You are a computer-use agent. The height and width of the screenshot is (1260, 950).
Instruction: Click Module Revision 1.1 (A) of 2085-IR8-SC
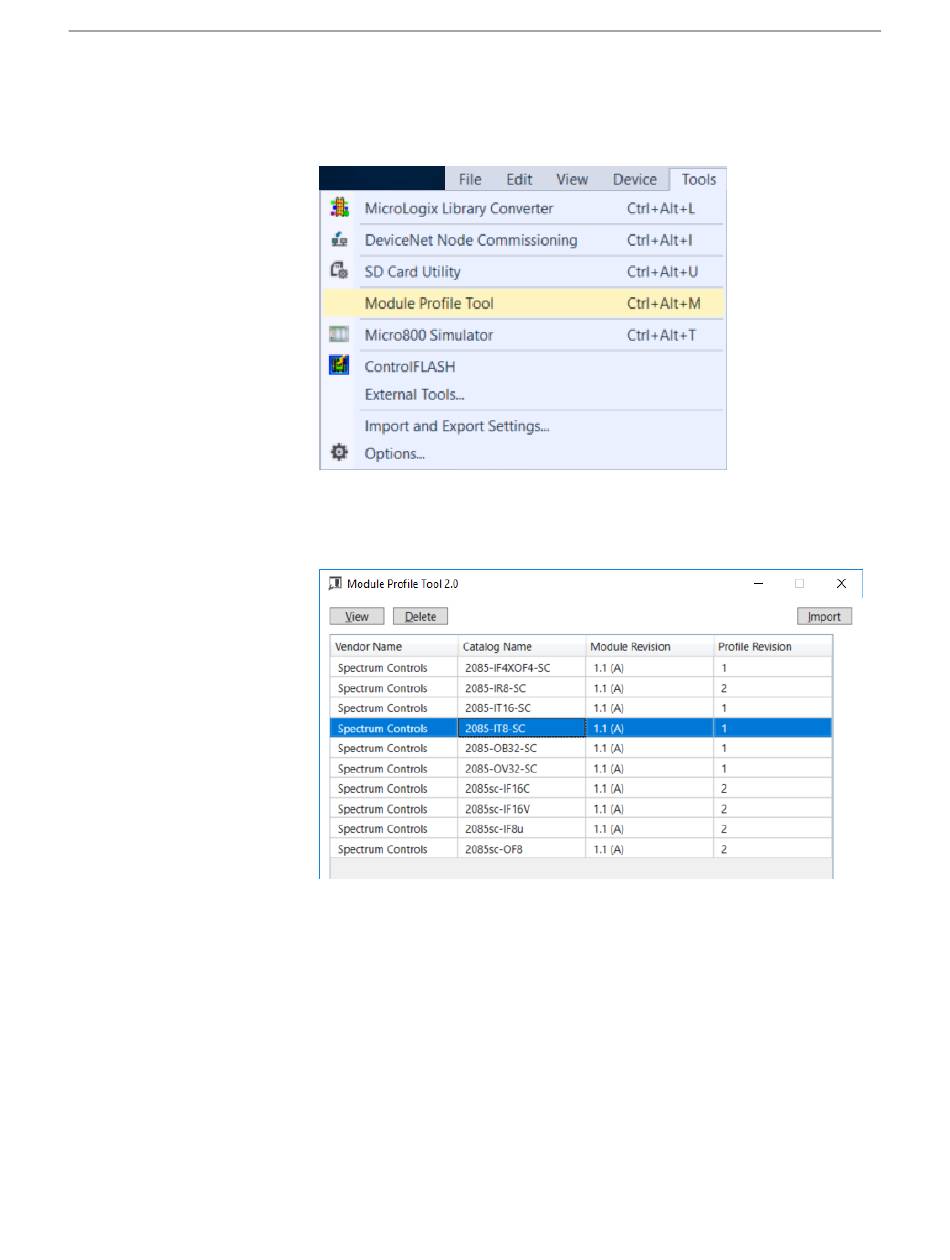point(608,688)
